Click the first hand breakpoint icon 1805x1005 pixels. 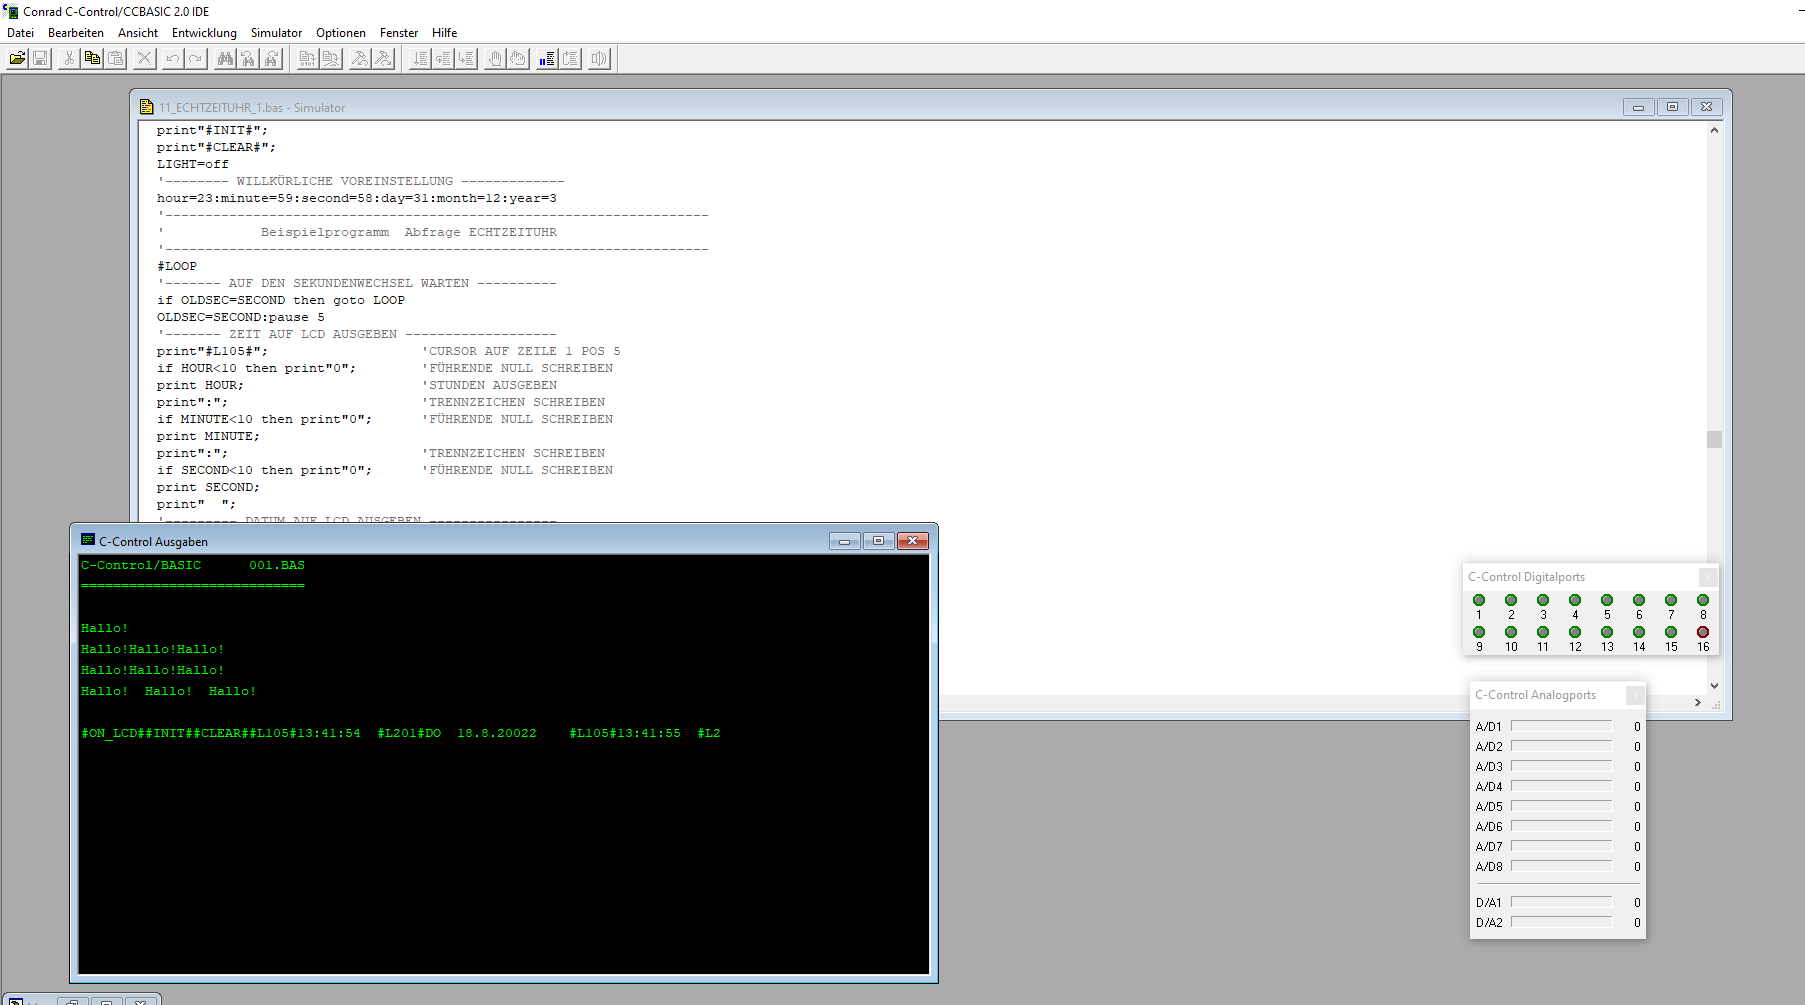[495, 59]
